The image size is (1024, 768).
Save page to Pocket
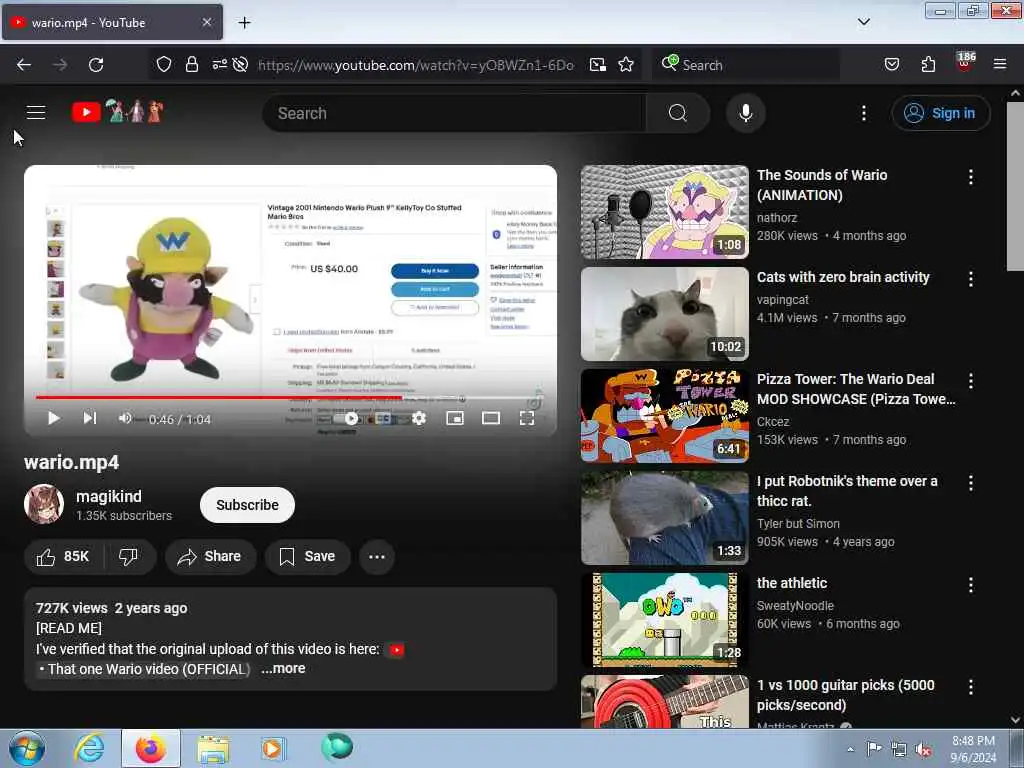click(x=891, y=65)
